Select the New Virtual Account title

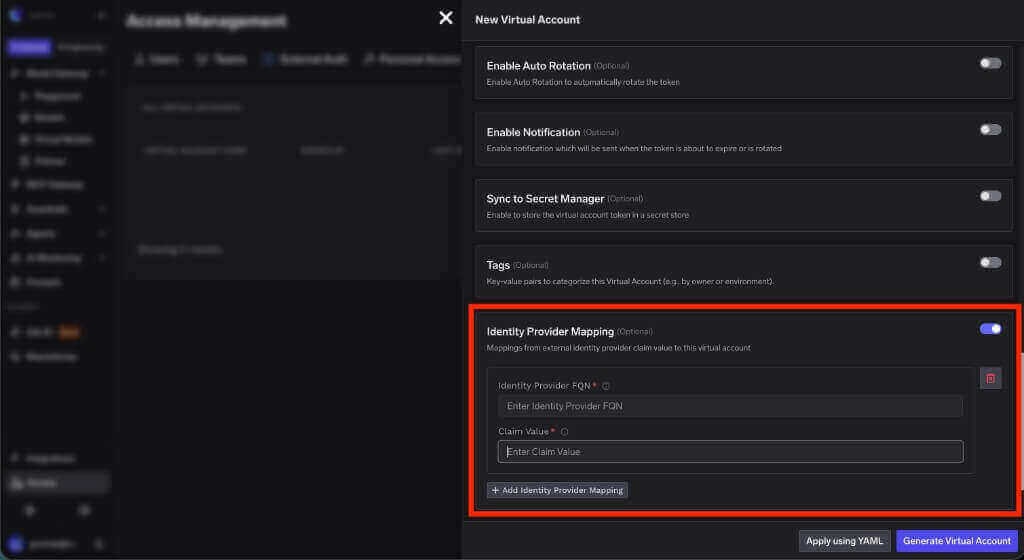[x=527, y=20]
